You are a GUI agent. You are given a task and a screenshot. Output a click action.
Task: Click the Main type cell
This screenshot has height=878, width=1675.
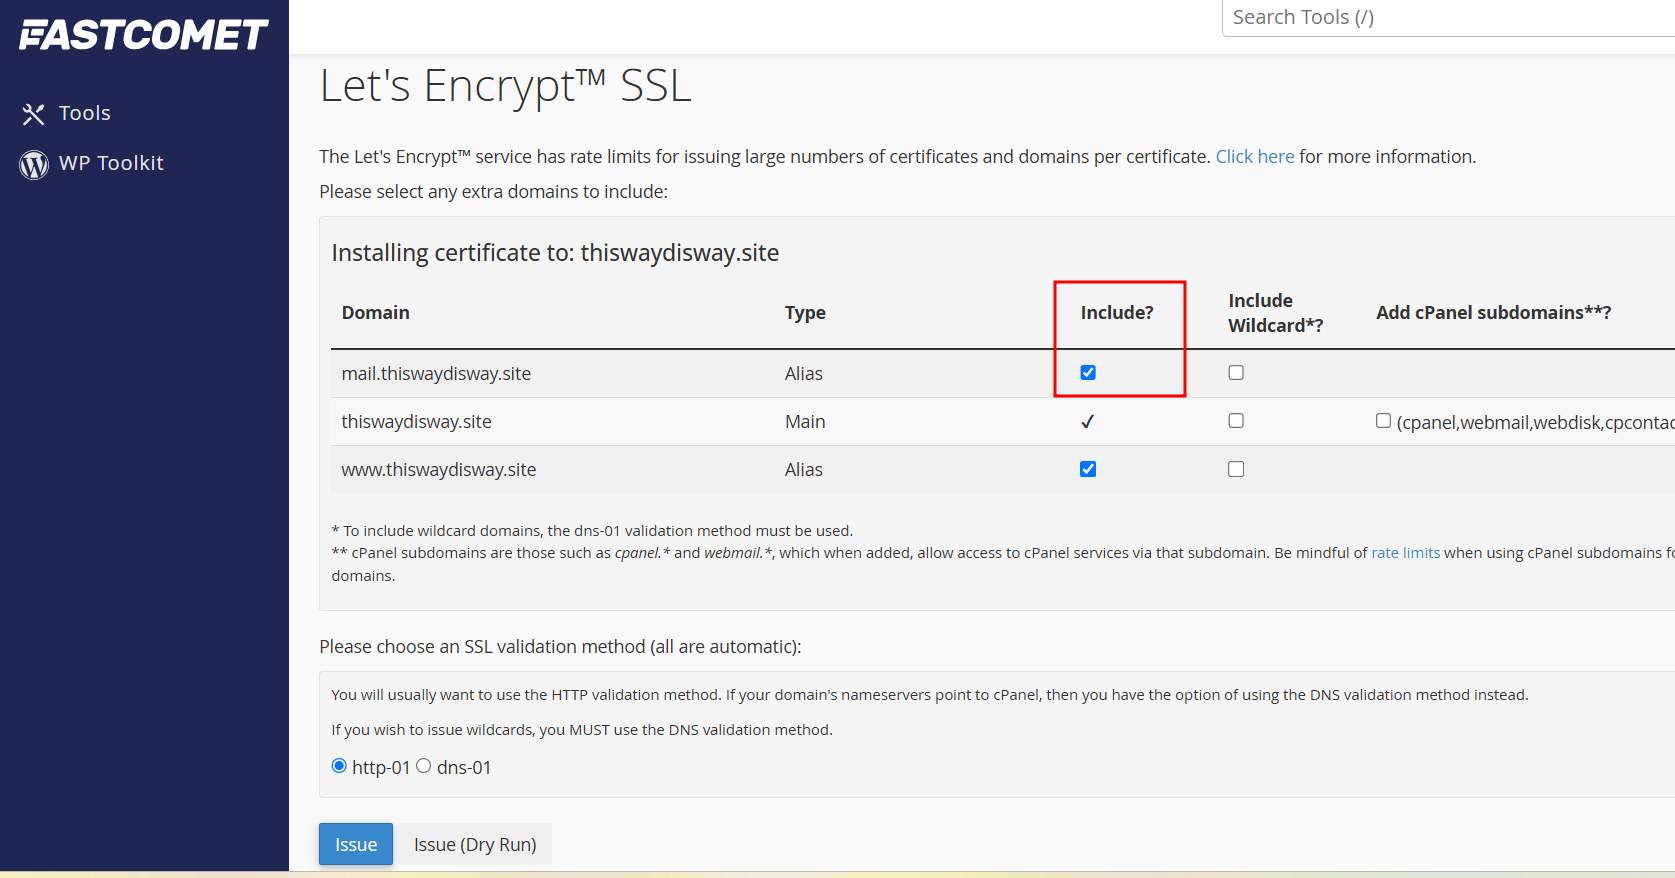coord(805,422)
